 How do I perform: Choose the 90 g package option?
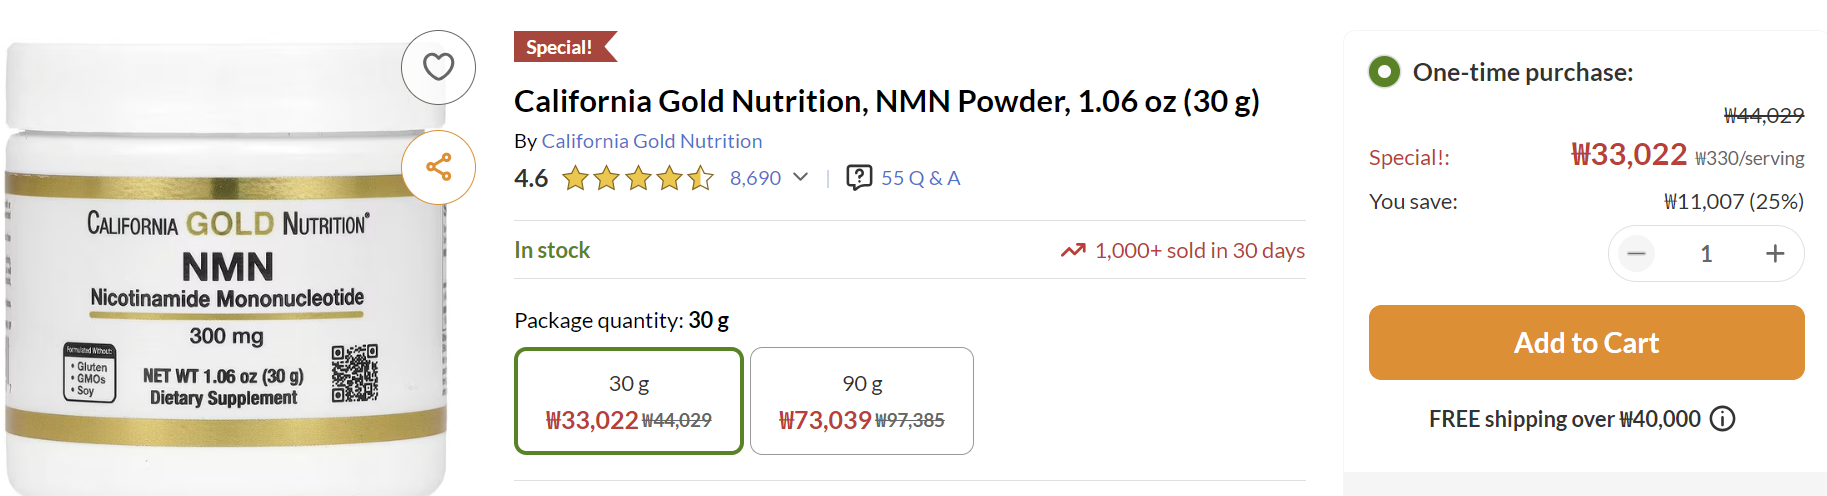pyautogui.click(x=861, y=401)
